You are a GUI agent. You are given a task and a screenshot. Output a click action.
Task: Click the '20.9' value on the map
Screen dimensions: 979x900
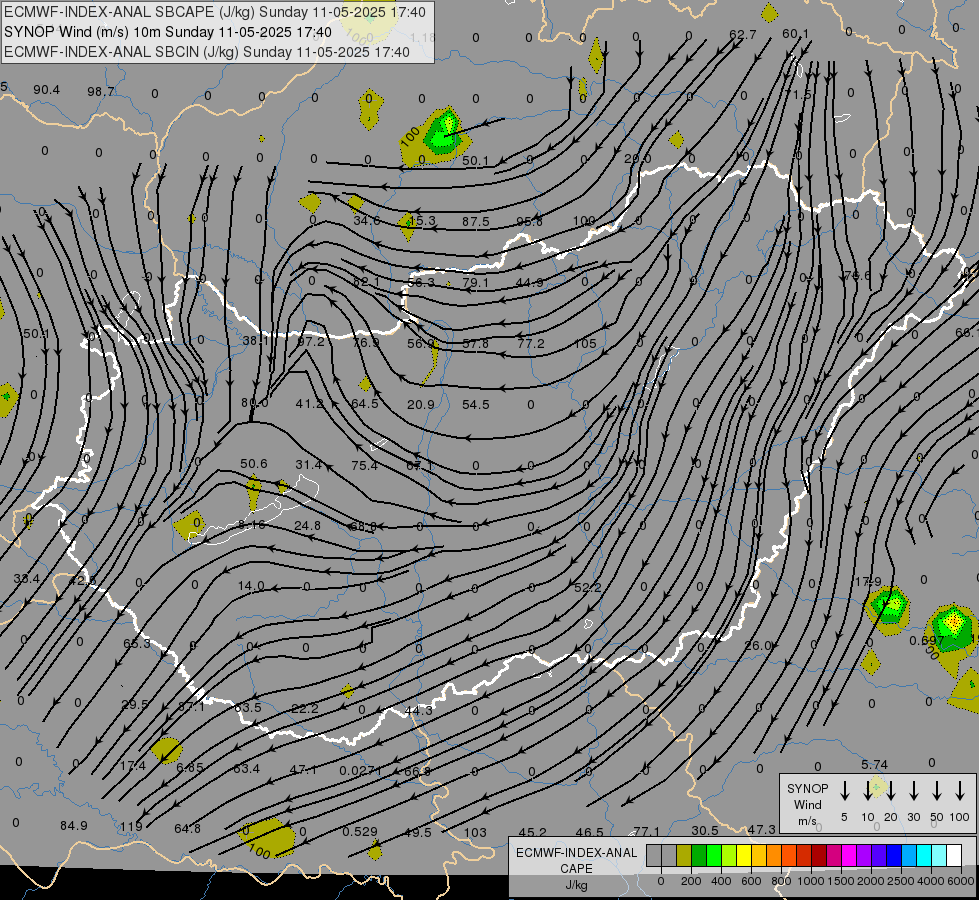420,405
